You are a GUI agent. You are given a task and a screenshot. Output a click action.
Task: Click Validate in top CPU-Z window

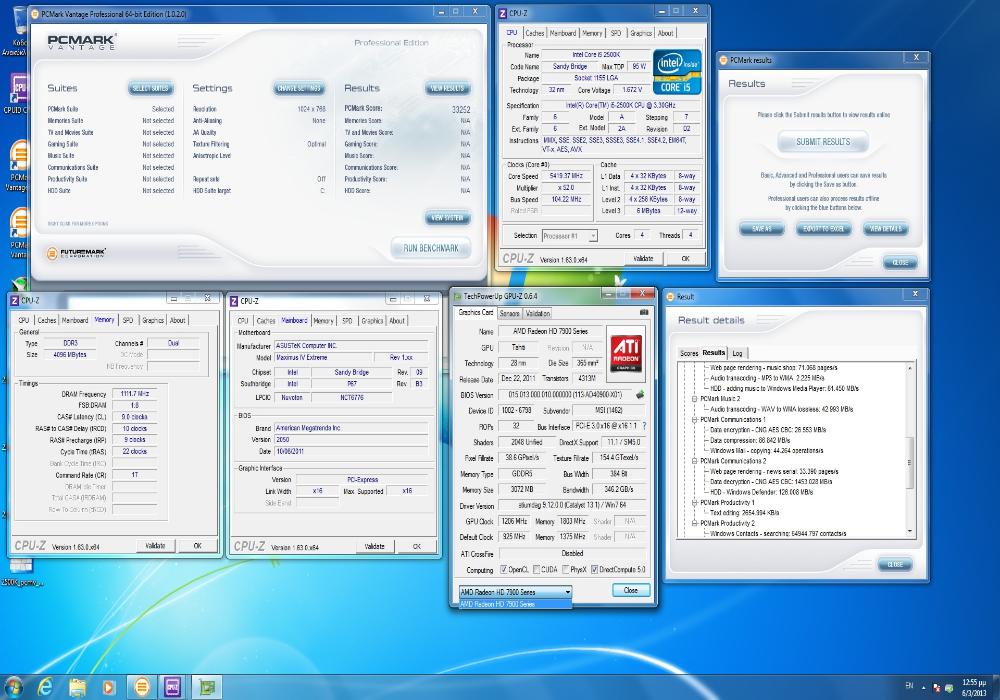click(643, 258)
